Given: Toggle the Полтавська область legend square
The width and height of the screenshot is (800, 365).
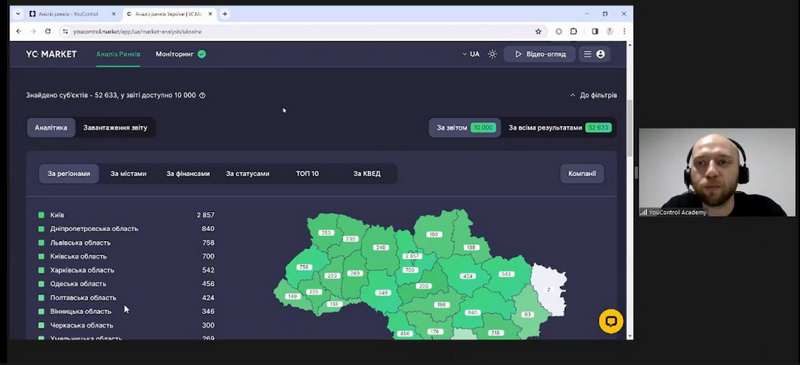Looking at the screenshot, I should click(x=41, y=298).
